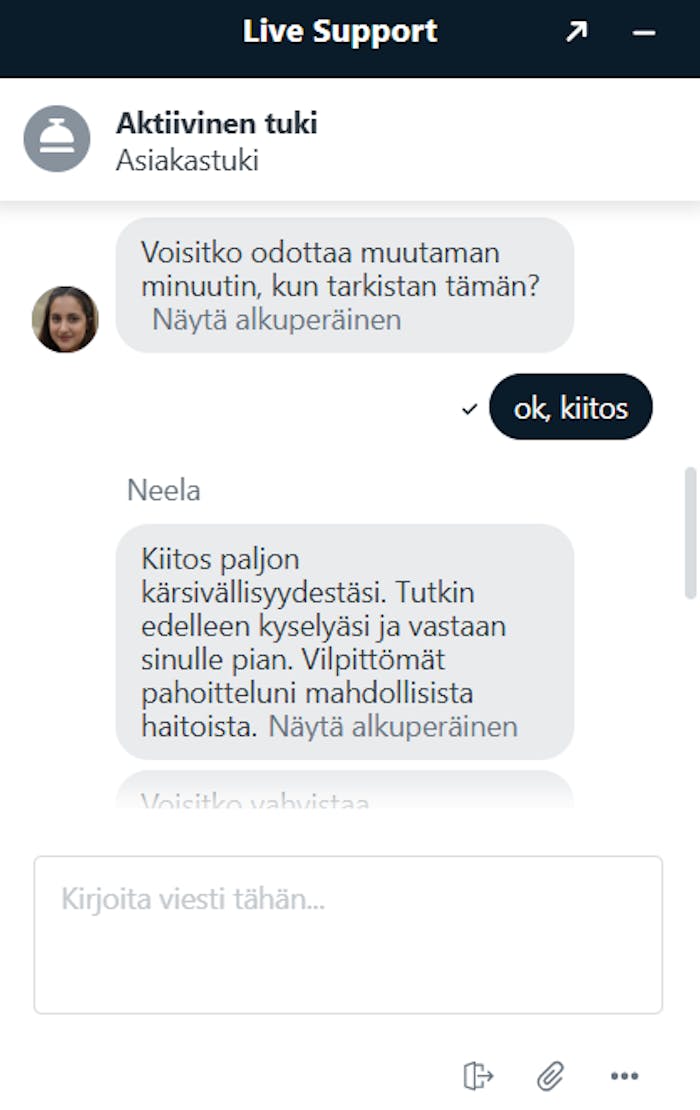Click the concierge bell support icon

pyautogui.click(x=57, y=138)
